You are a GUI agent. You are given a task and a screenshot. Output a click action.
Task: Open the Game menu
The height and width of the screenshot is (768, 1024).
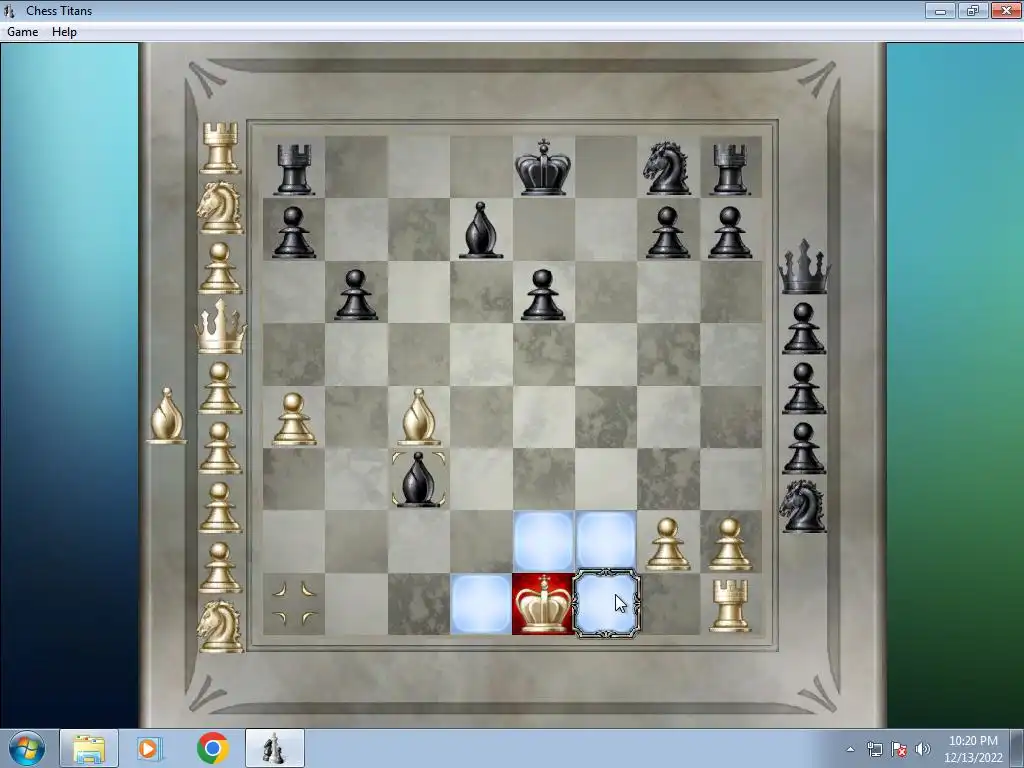point(22,32)
